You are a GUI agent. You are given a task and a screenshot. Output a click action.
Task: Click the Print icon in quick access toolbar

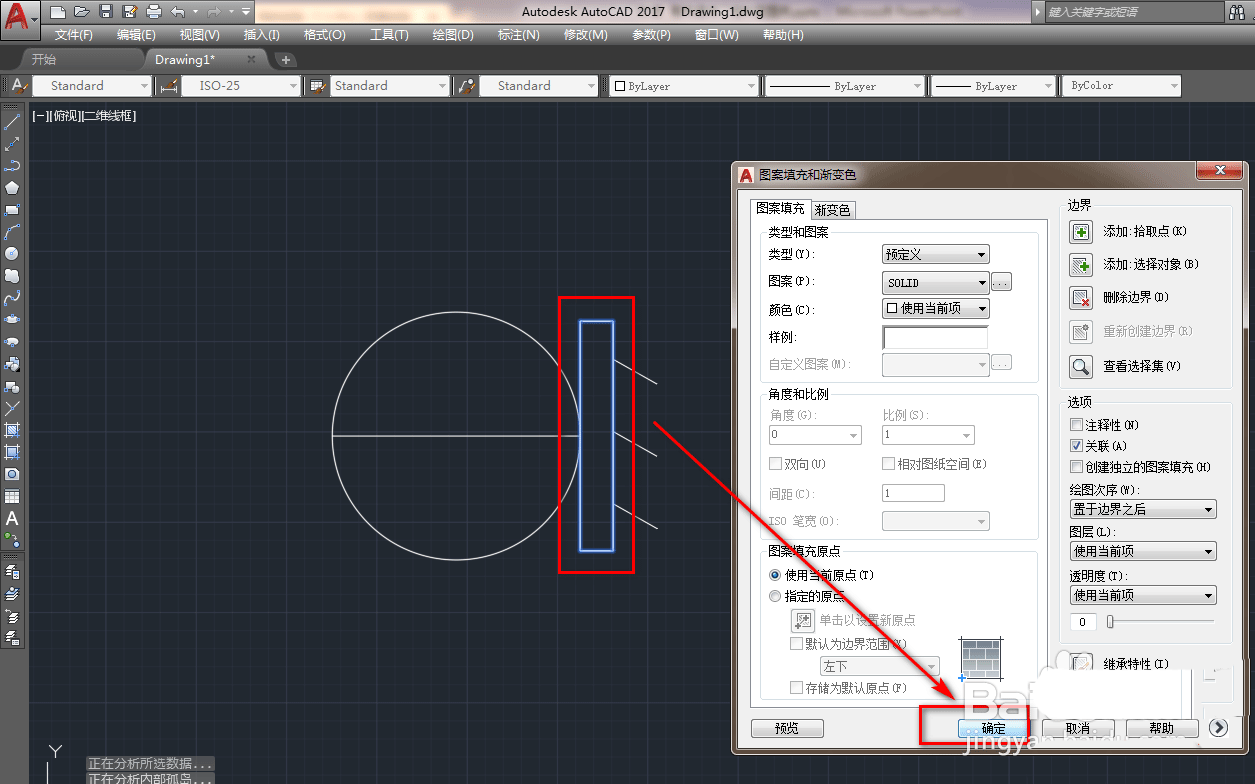(x=153, y=12)
